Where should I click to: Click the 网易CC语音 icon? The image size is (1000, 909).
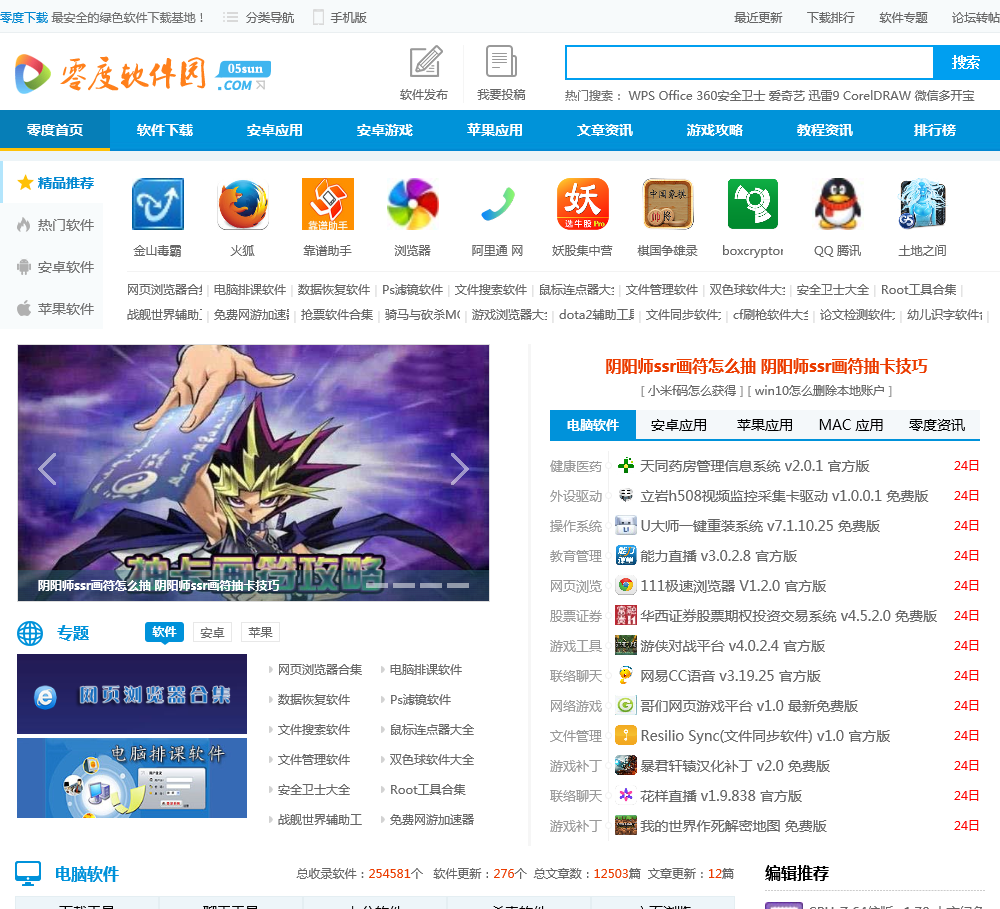coord(626,676)
